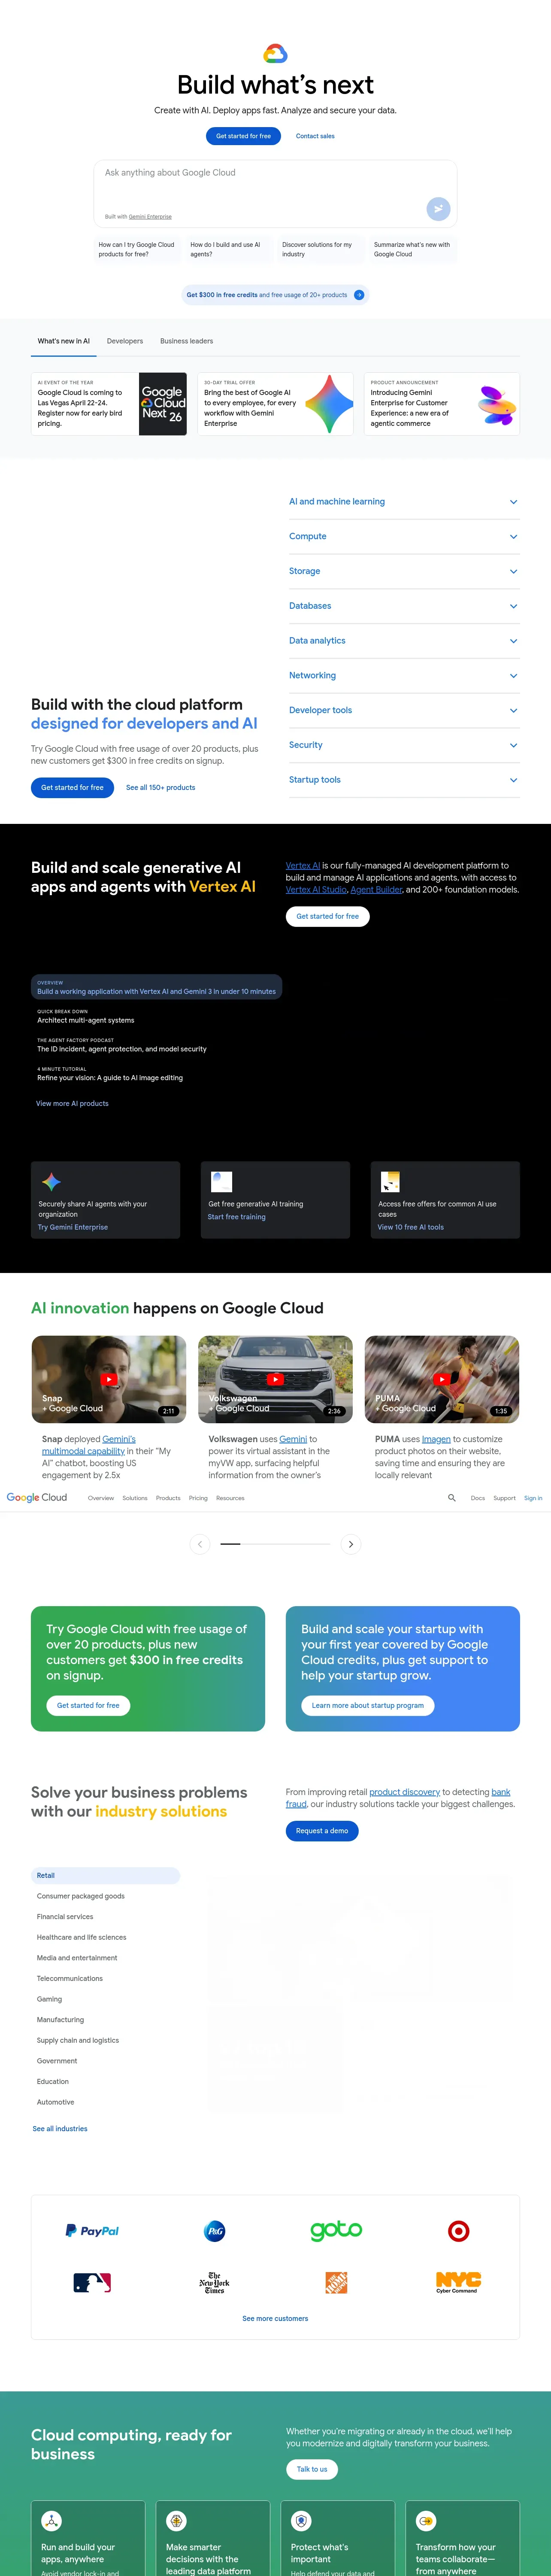This screenshot has width=551, height=2576.
Task: Click the Try Gemini Enterprise link
Action: pyautogui.click(x=73, y=1227)
